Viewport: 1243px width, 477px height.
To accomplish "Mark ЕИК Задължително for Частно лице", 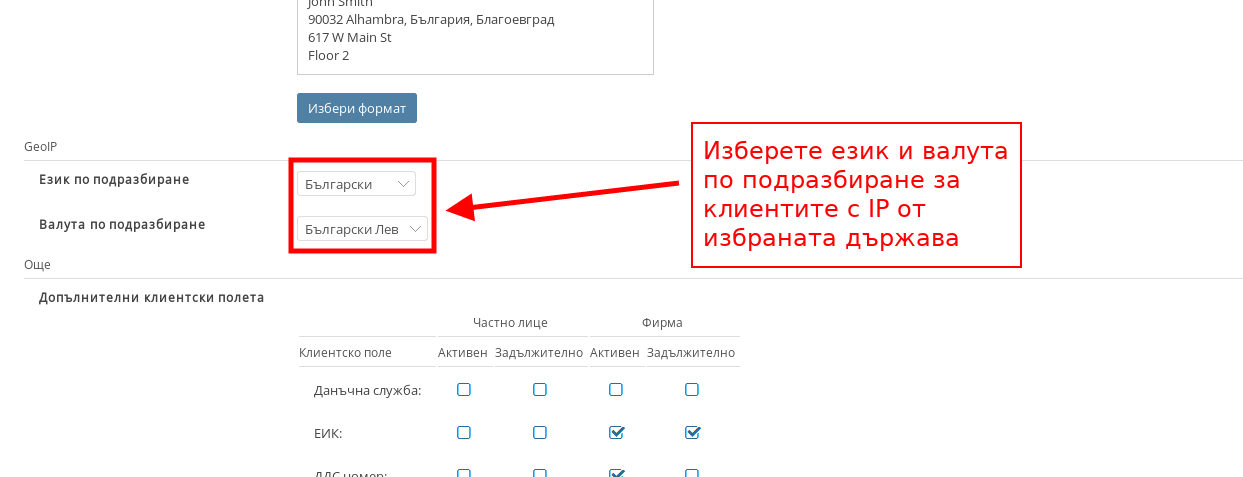I will click(x=540, y=433).
